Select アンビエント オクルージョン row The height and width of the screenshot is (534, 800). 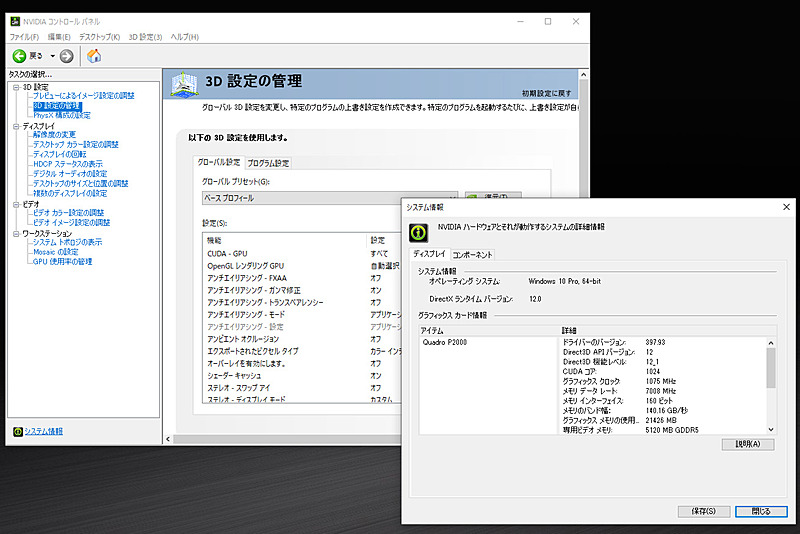pyautogui.click(x=303, y=339)
